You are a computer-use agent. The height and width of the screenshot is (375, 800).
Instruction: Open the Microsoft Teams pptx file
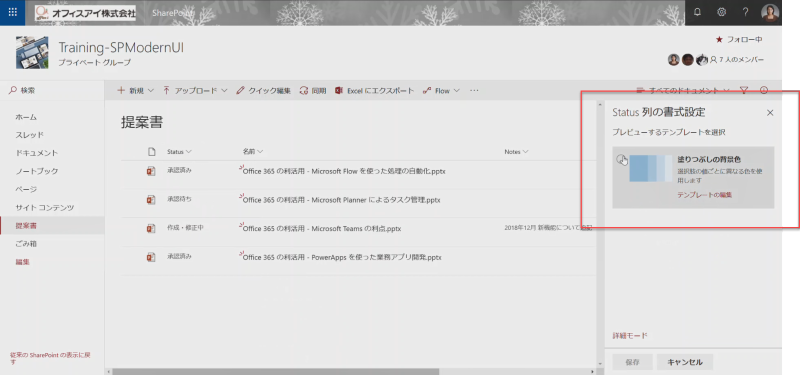[x=322, y=229]
